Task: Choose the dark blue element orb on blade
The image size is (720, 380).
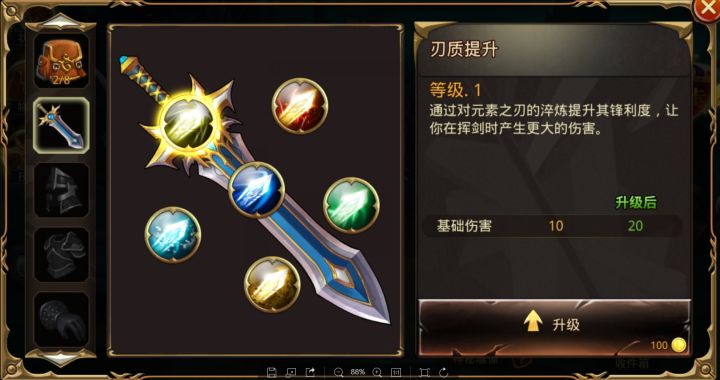Action: coord(257,190)
